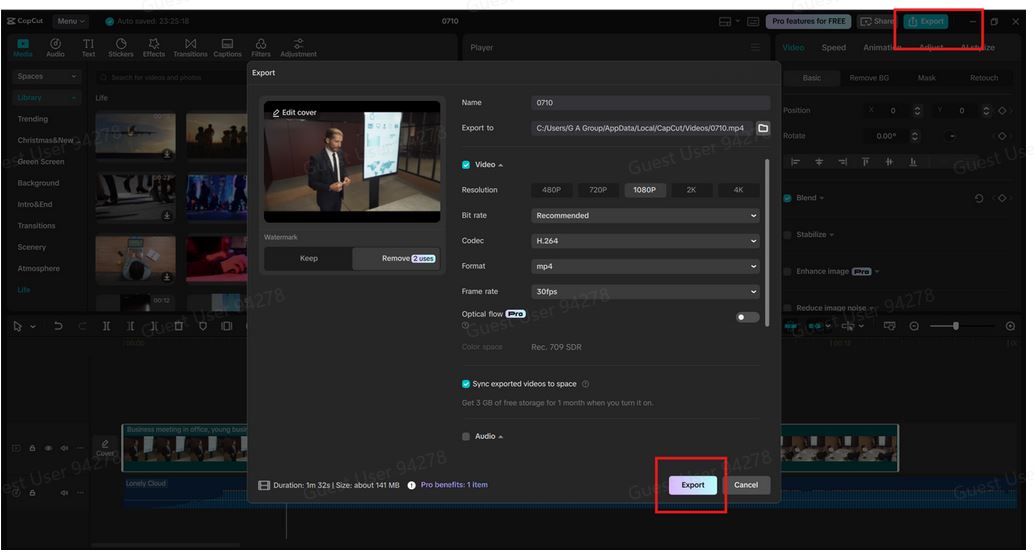Screen dimensions: 1034x552
Task: Open the Filters tool icon
Action: click(261, 47)
